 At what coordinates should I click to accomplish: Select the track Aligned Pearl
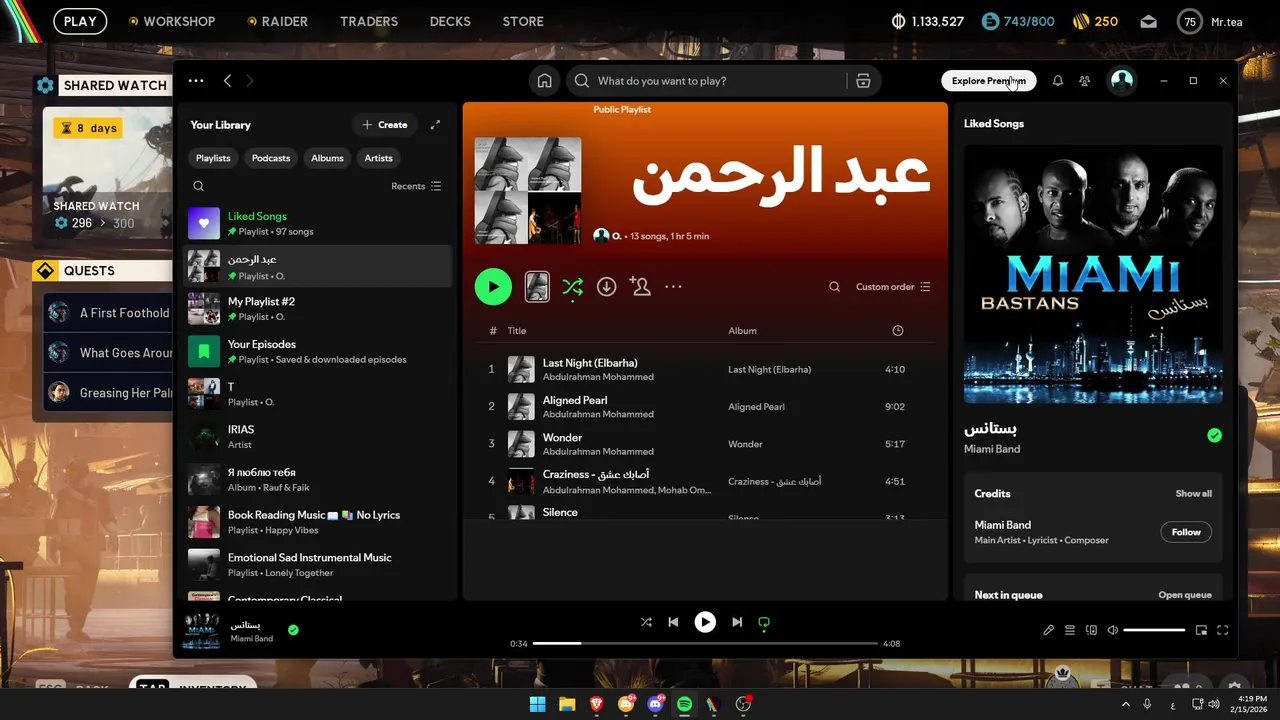click(705, 406)
